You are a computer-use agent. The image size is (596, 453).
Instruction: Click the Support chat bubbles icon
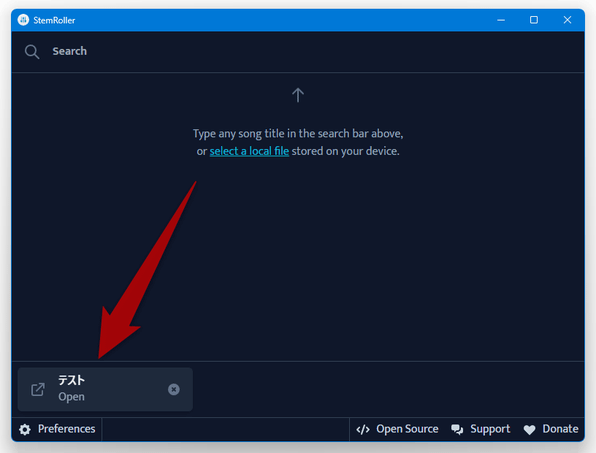457,429
